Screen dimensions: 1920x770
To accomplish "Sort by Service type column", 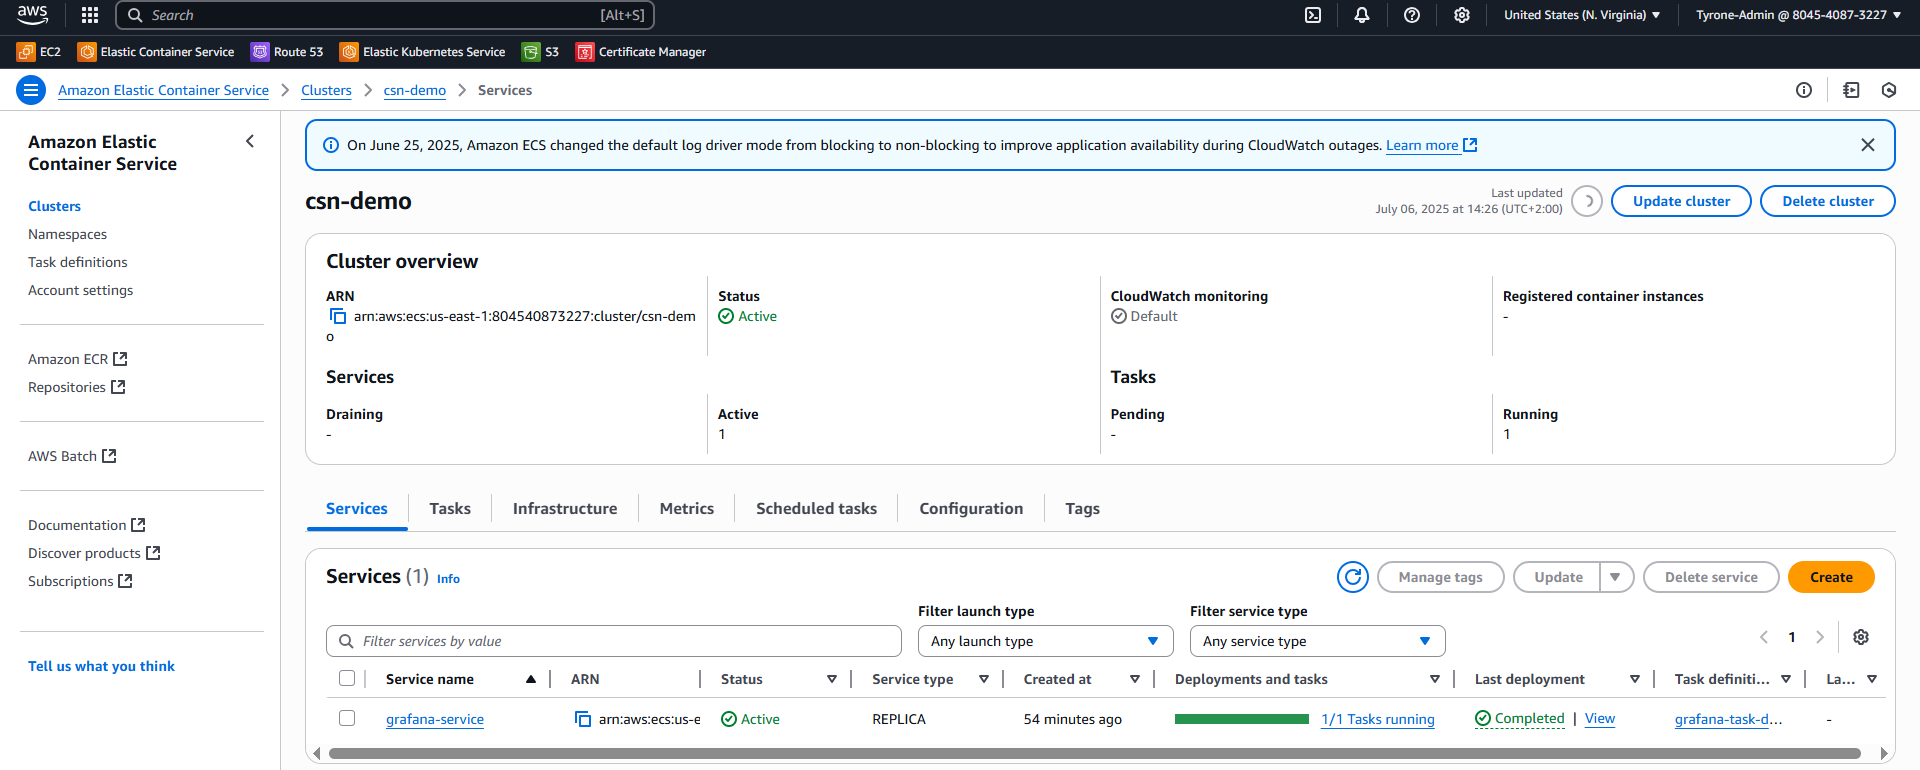I will click(984, 679).
